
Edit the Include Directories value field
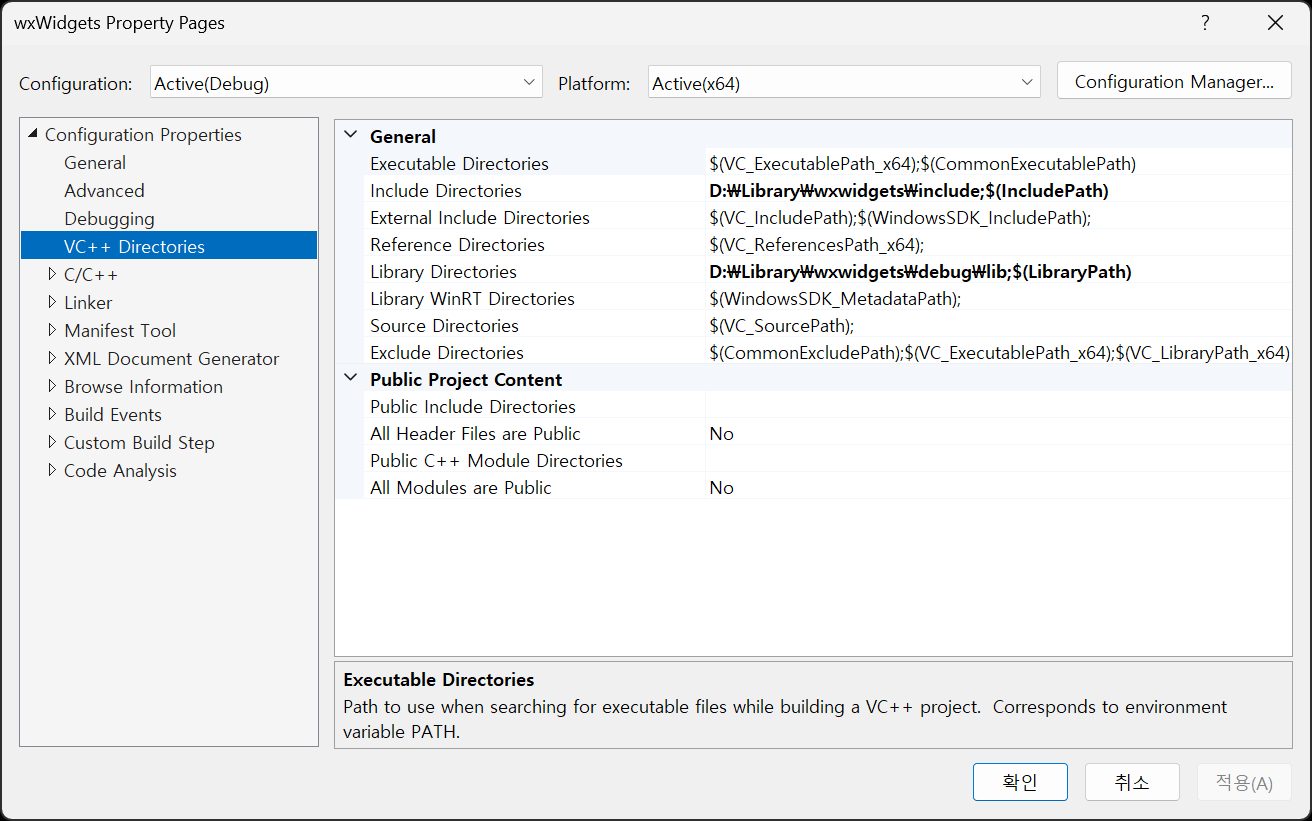998,190
